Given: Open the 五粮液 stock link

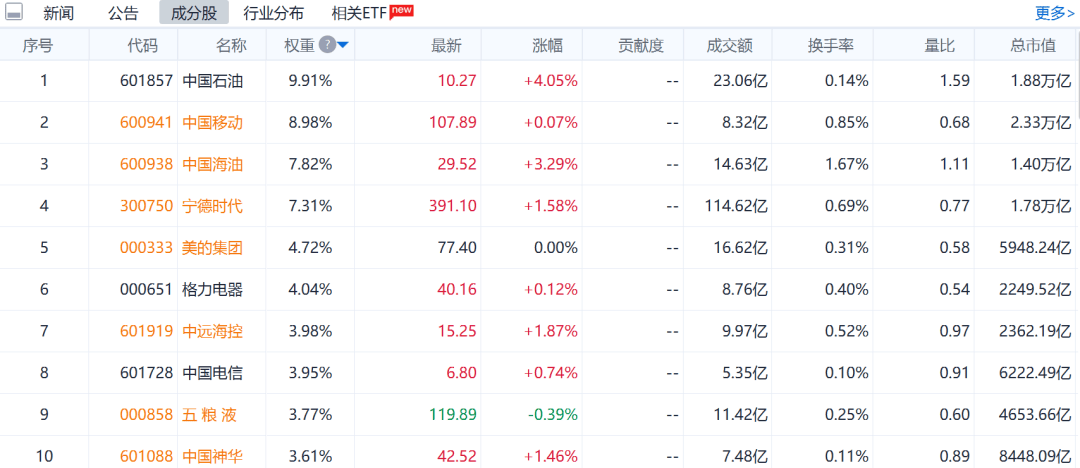Looking at the screenshot, I should tap(212, 414).
